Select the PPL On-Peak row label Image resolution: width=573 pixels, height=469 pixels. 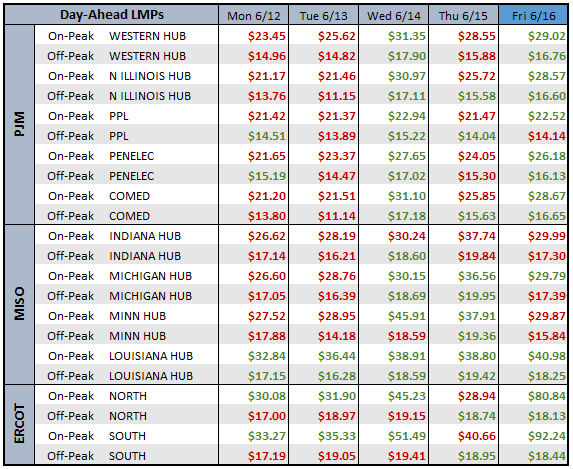click(88, 116)
